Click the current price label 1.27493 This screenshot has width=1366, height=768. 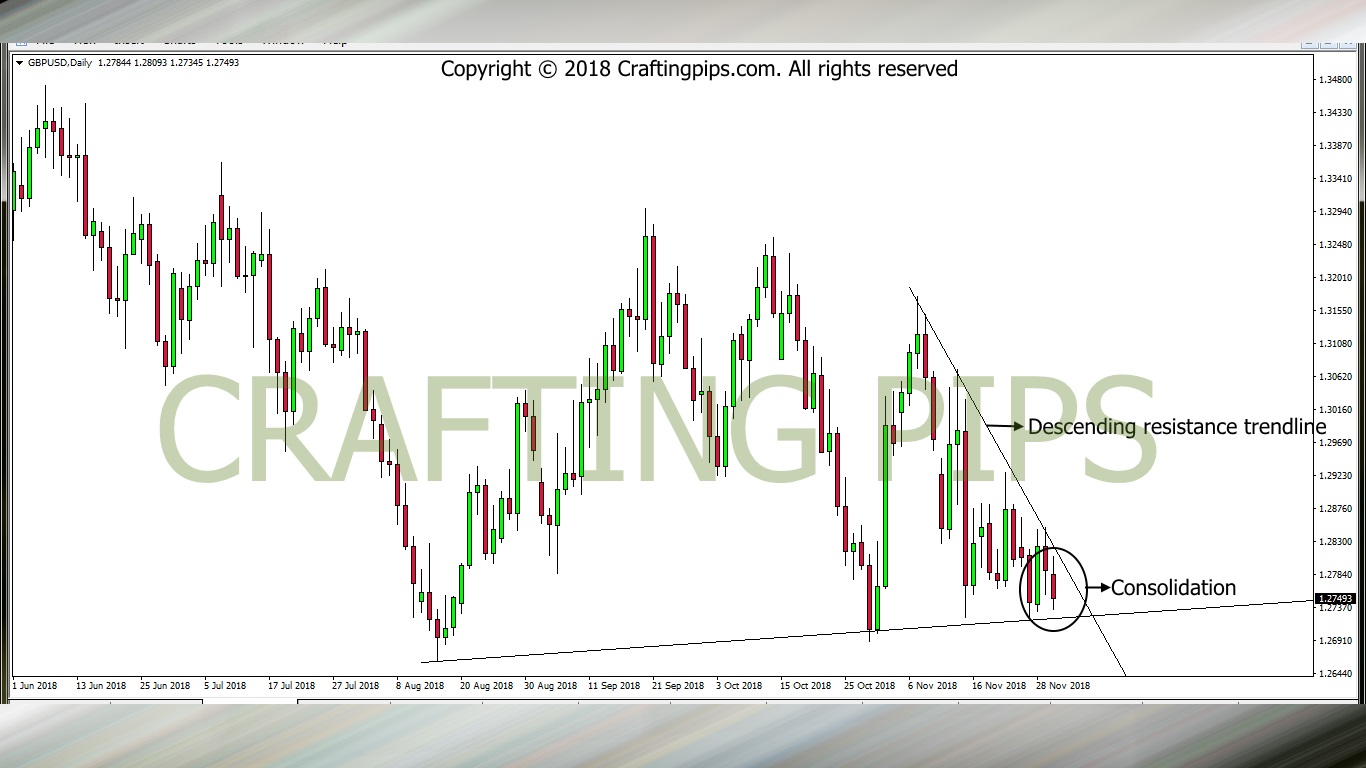tap(1336, 599)
